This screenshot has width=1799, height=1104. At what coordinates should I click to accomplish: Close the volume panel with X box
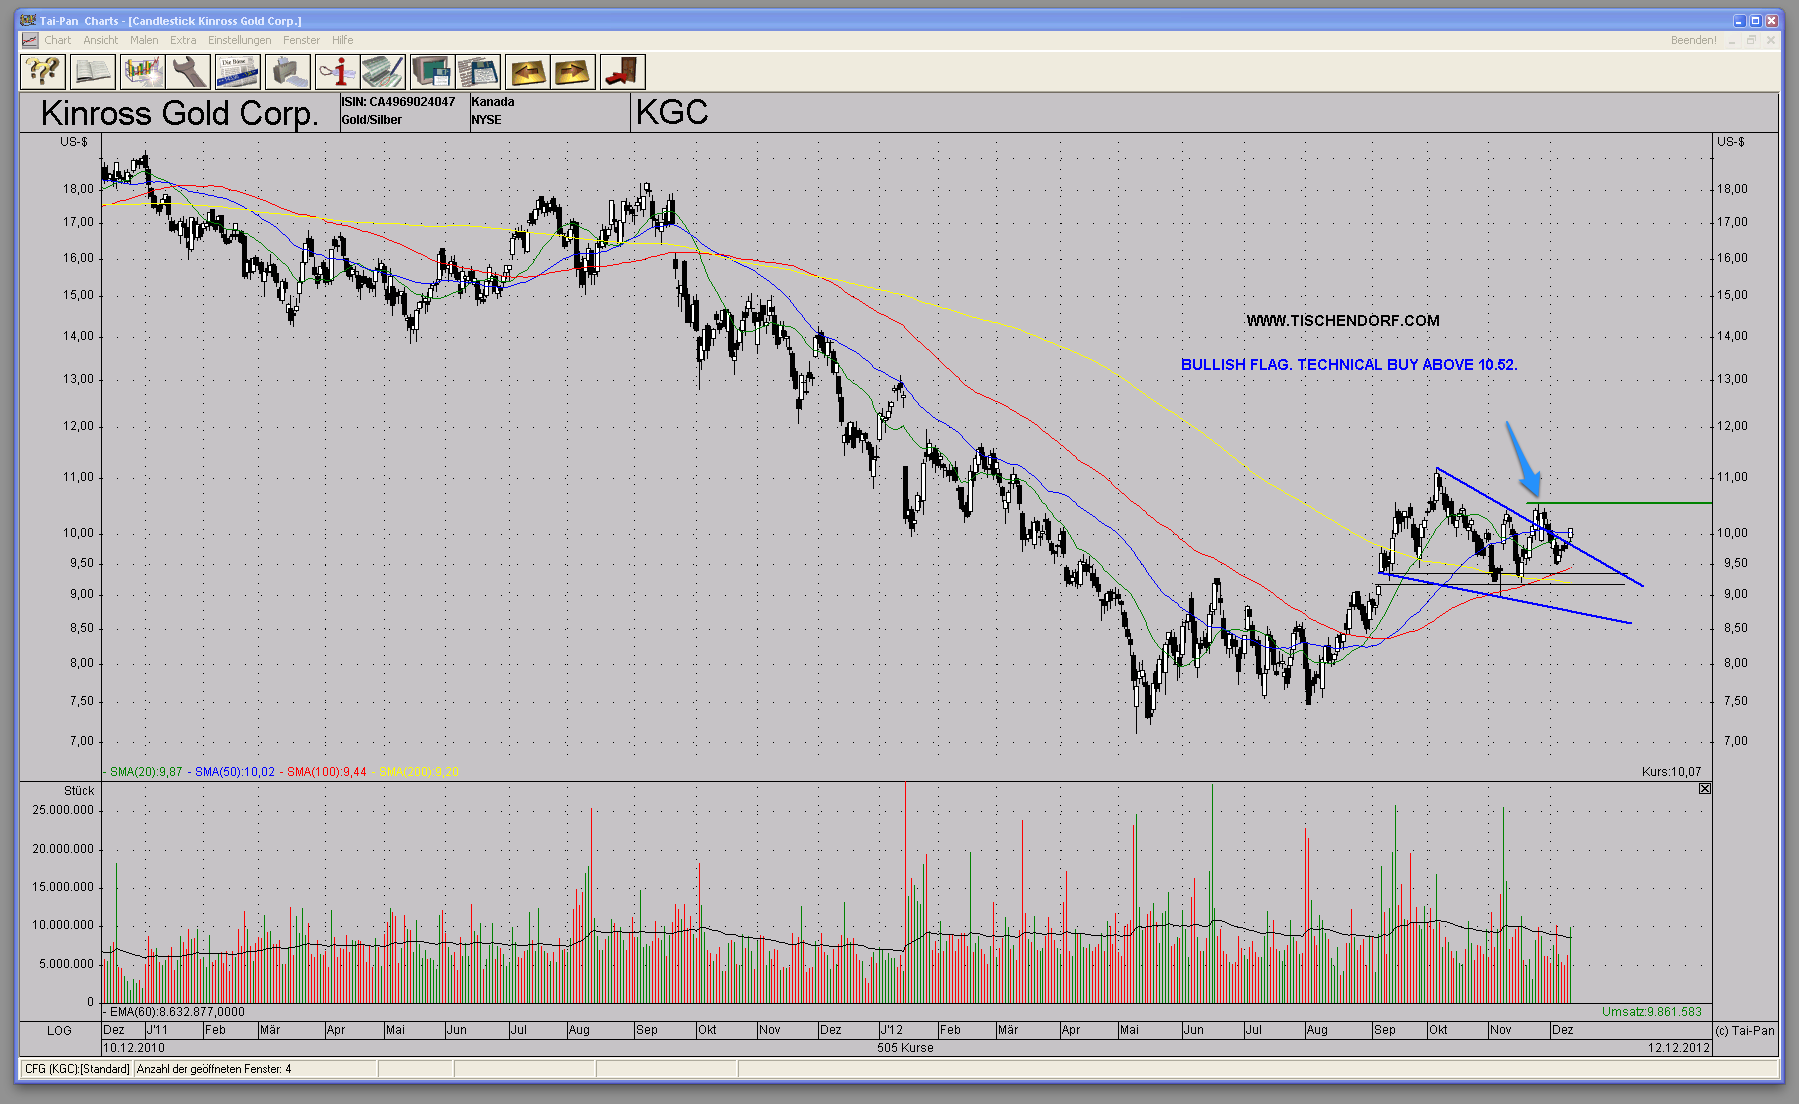pyautogui.click(x=1705, y=789)
